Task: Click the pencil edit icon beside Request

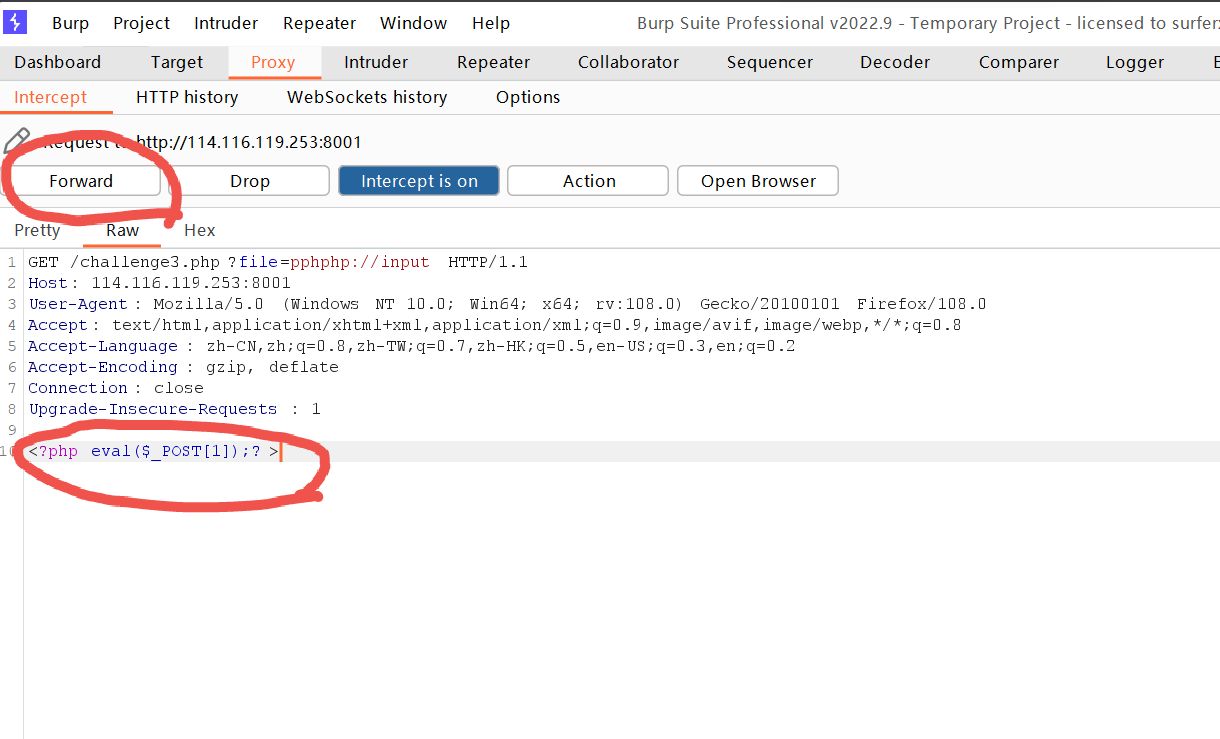Action: coord(17,140)
